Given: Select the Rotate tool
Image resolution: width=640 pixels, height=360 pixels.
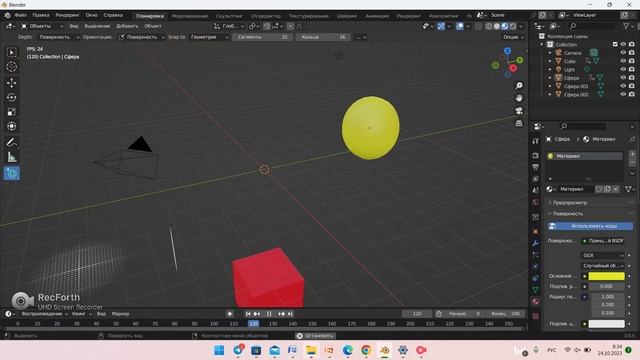Looking at the screenshot, I should pos(11,97).
